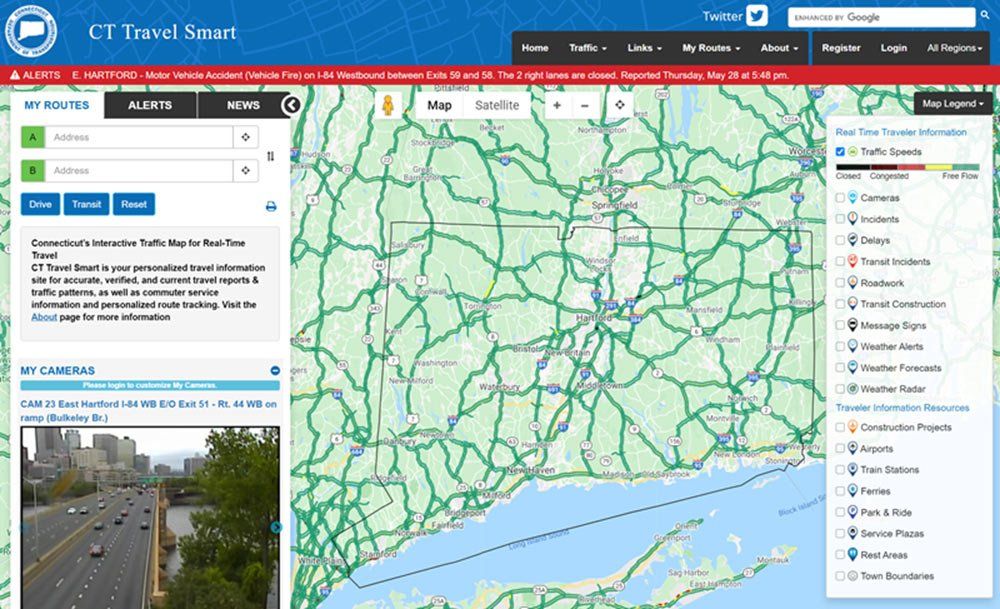Screen dimensions: 1000x609
Task: Click the Cameras legend pin icon
Action: point(853,198)
